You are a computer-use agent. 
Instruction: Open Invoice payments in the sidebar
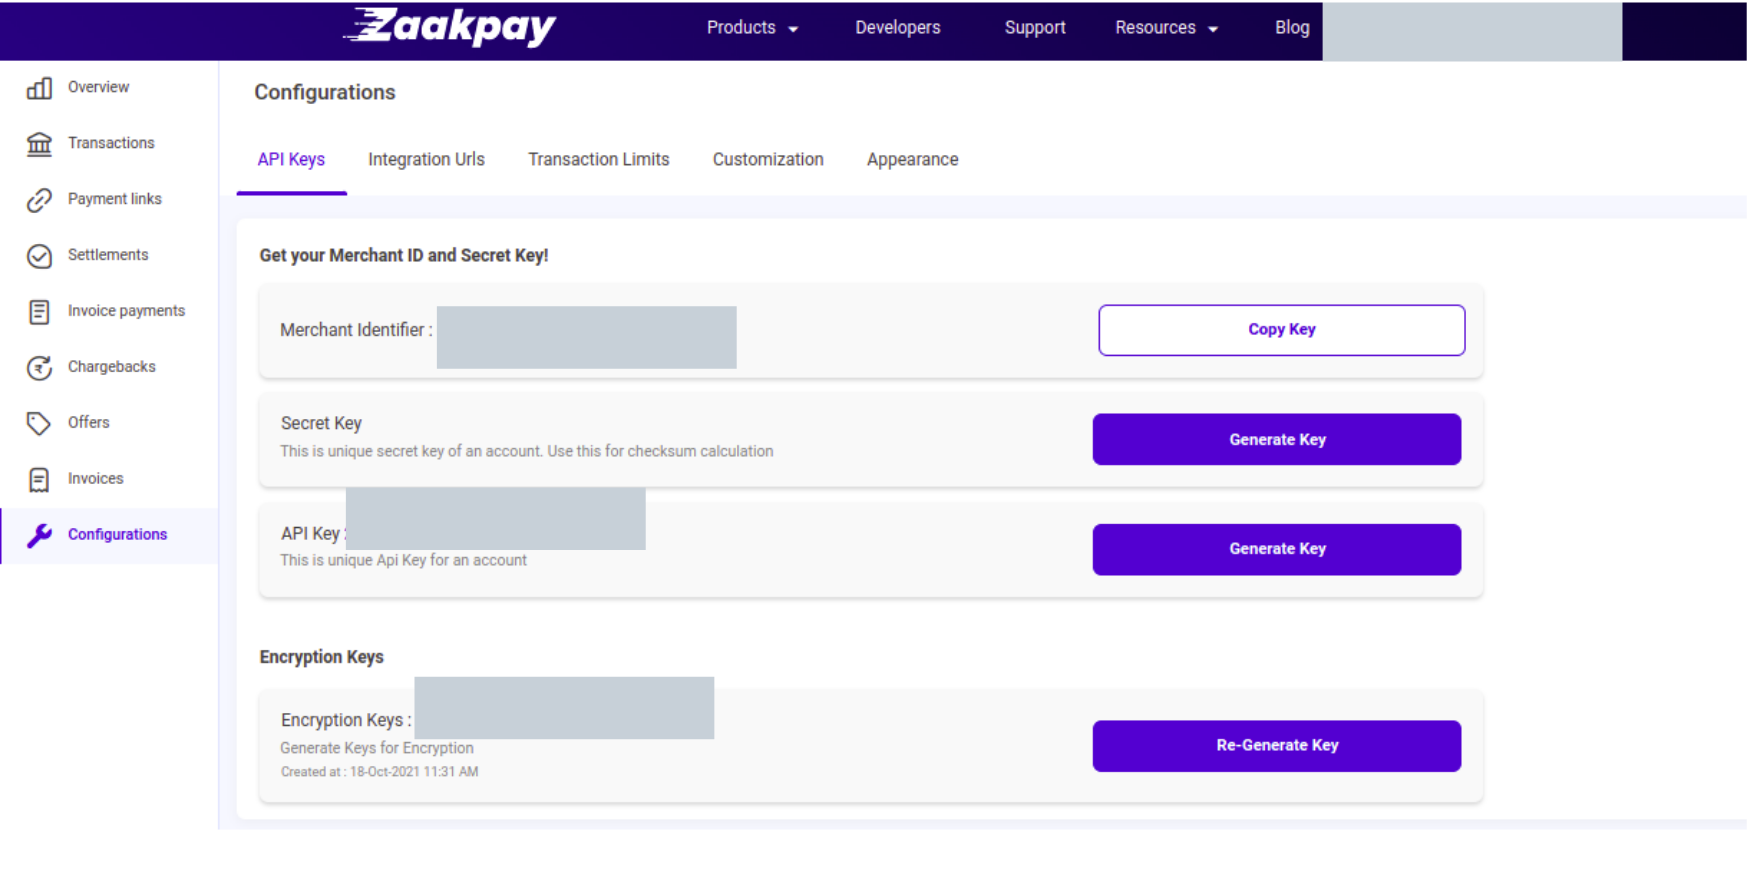pos(126,311)
